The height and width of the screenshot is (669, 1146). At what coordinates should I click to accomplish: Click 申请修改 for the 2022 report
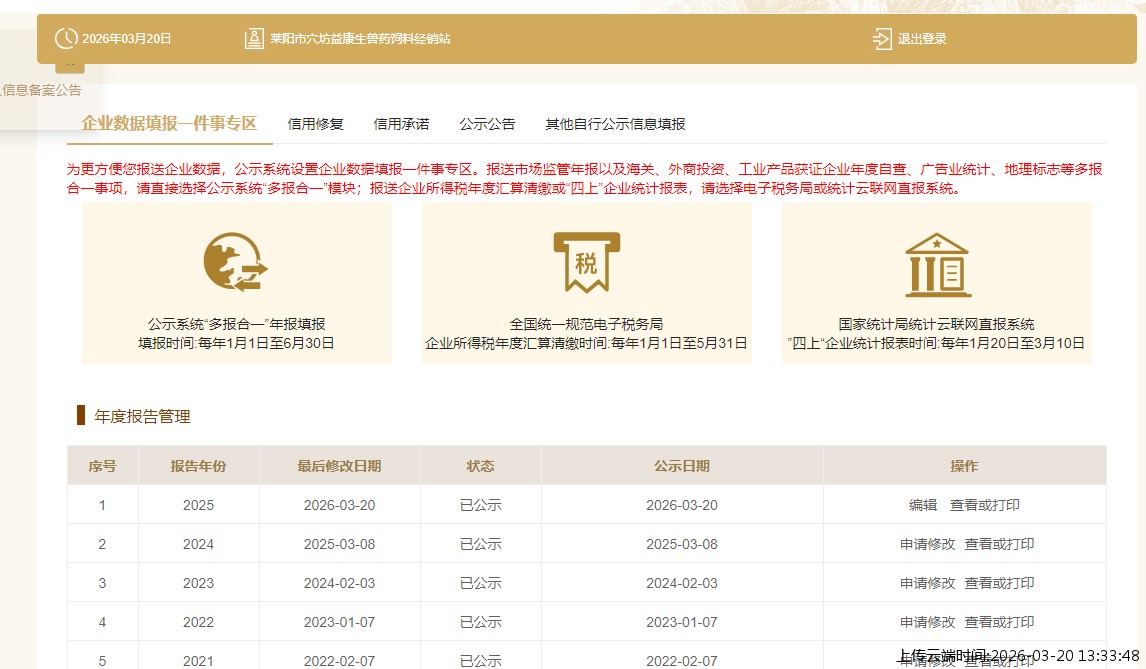point(927,622)
